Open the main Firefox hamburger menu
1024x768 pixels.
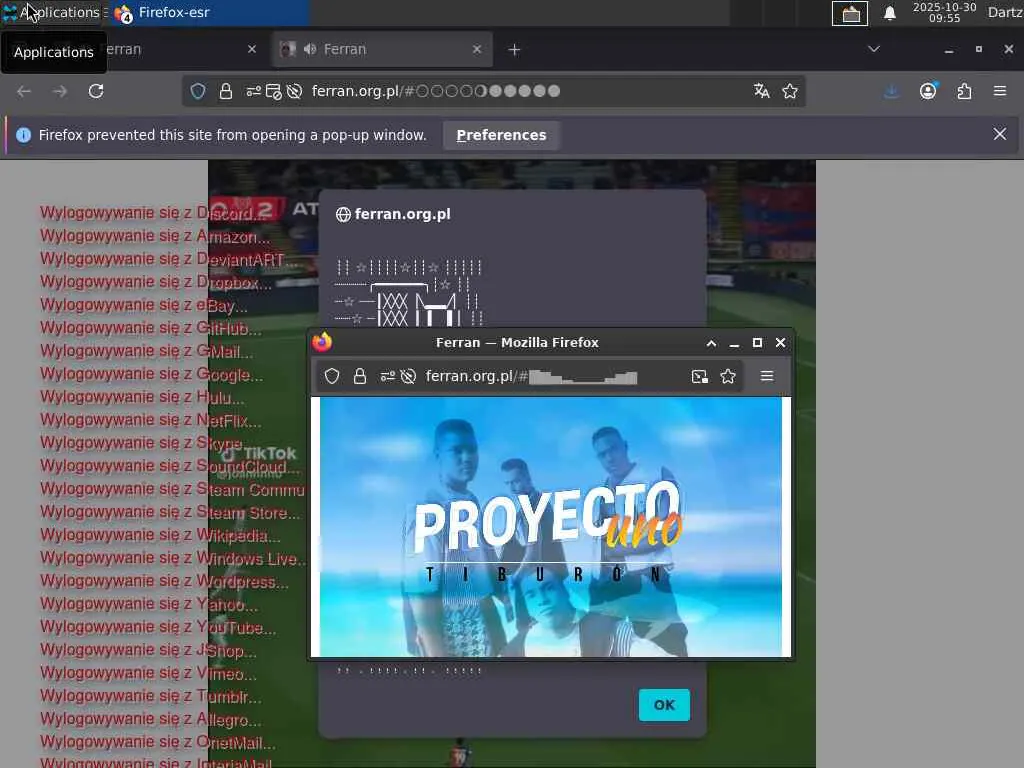tap(1000, 91)
